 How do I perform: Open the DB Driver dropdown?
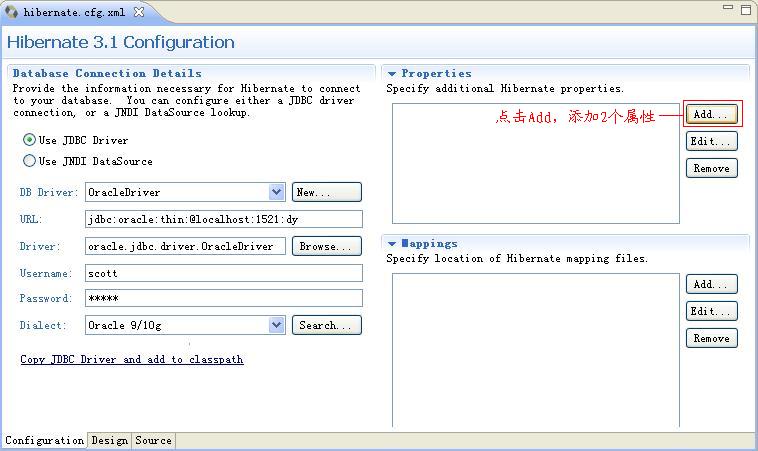tap(277, 192)
